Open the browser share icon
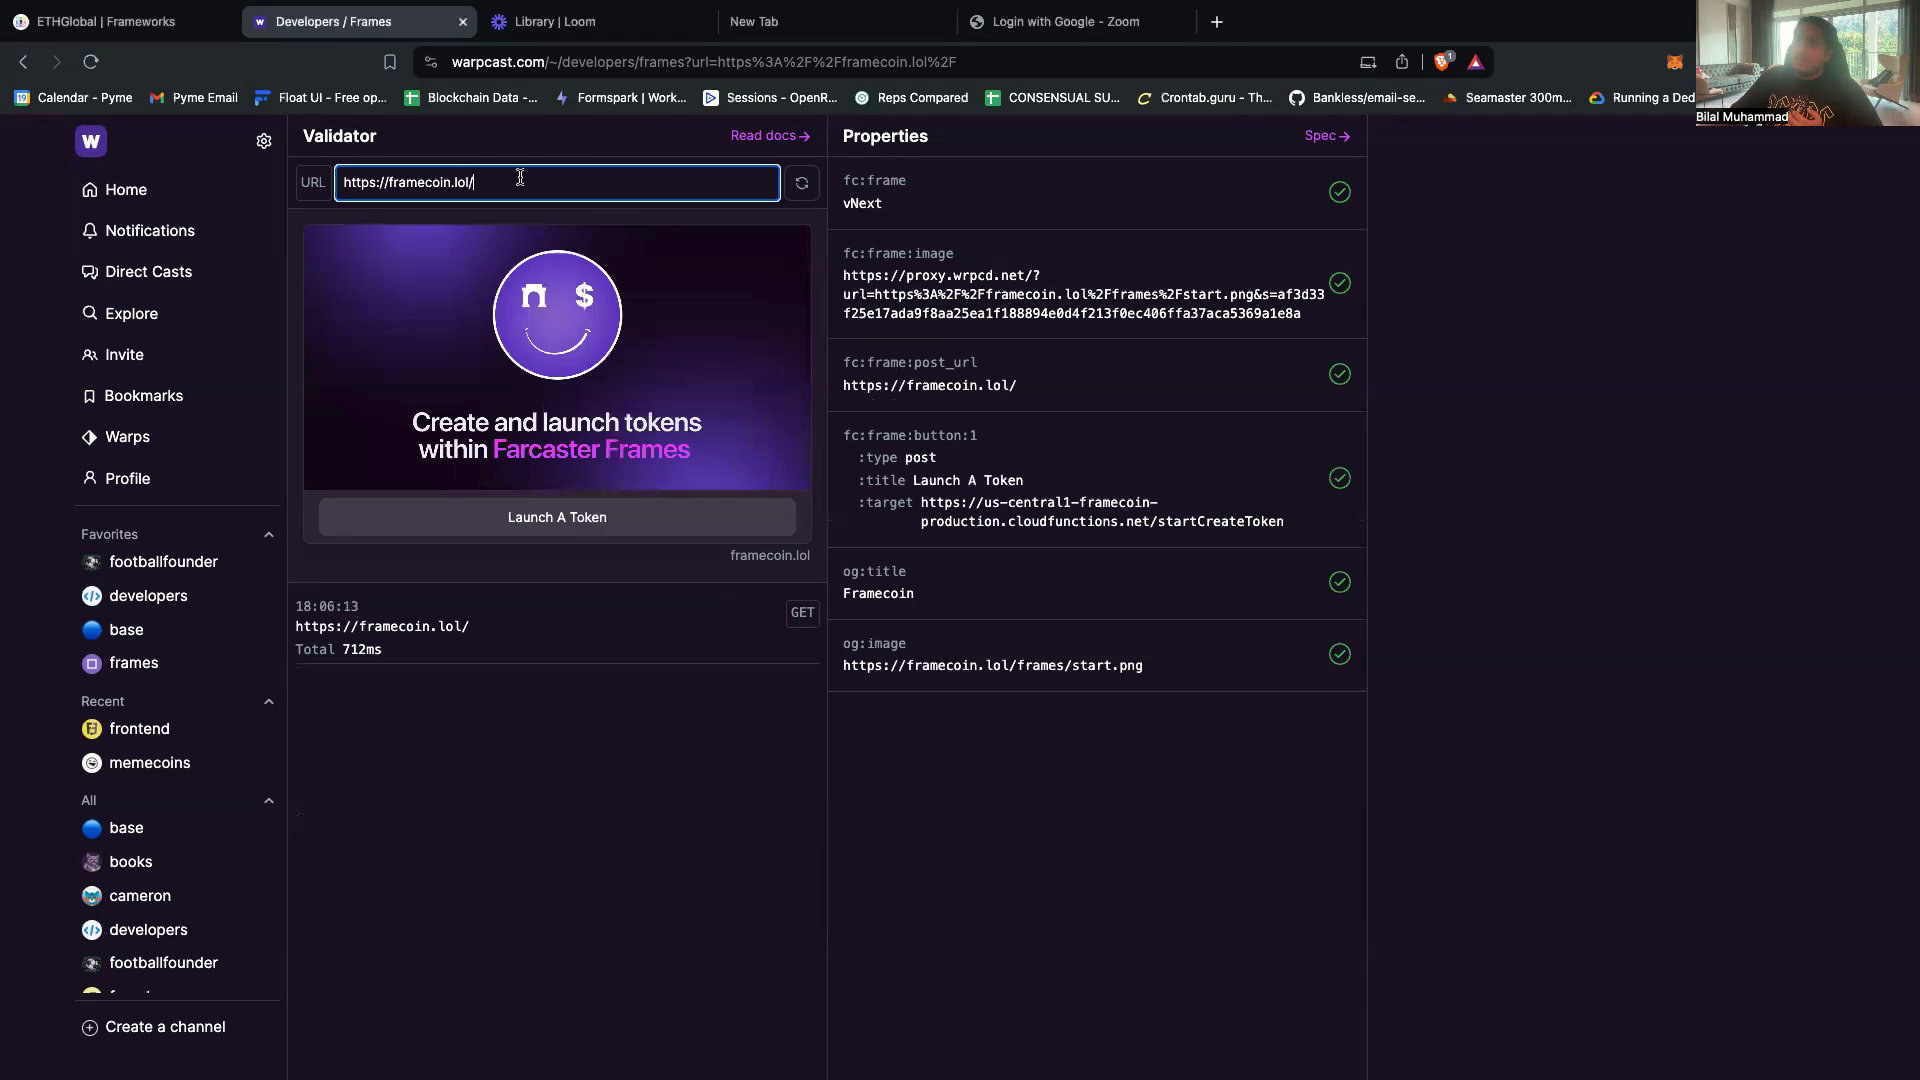This screenshot has width=1920, height=1080. pyautogui.click(x=1402, y=62)
